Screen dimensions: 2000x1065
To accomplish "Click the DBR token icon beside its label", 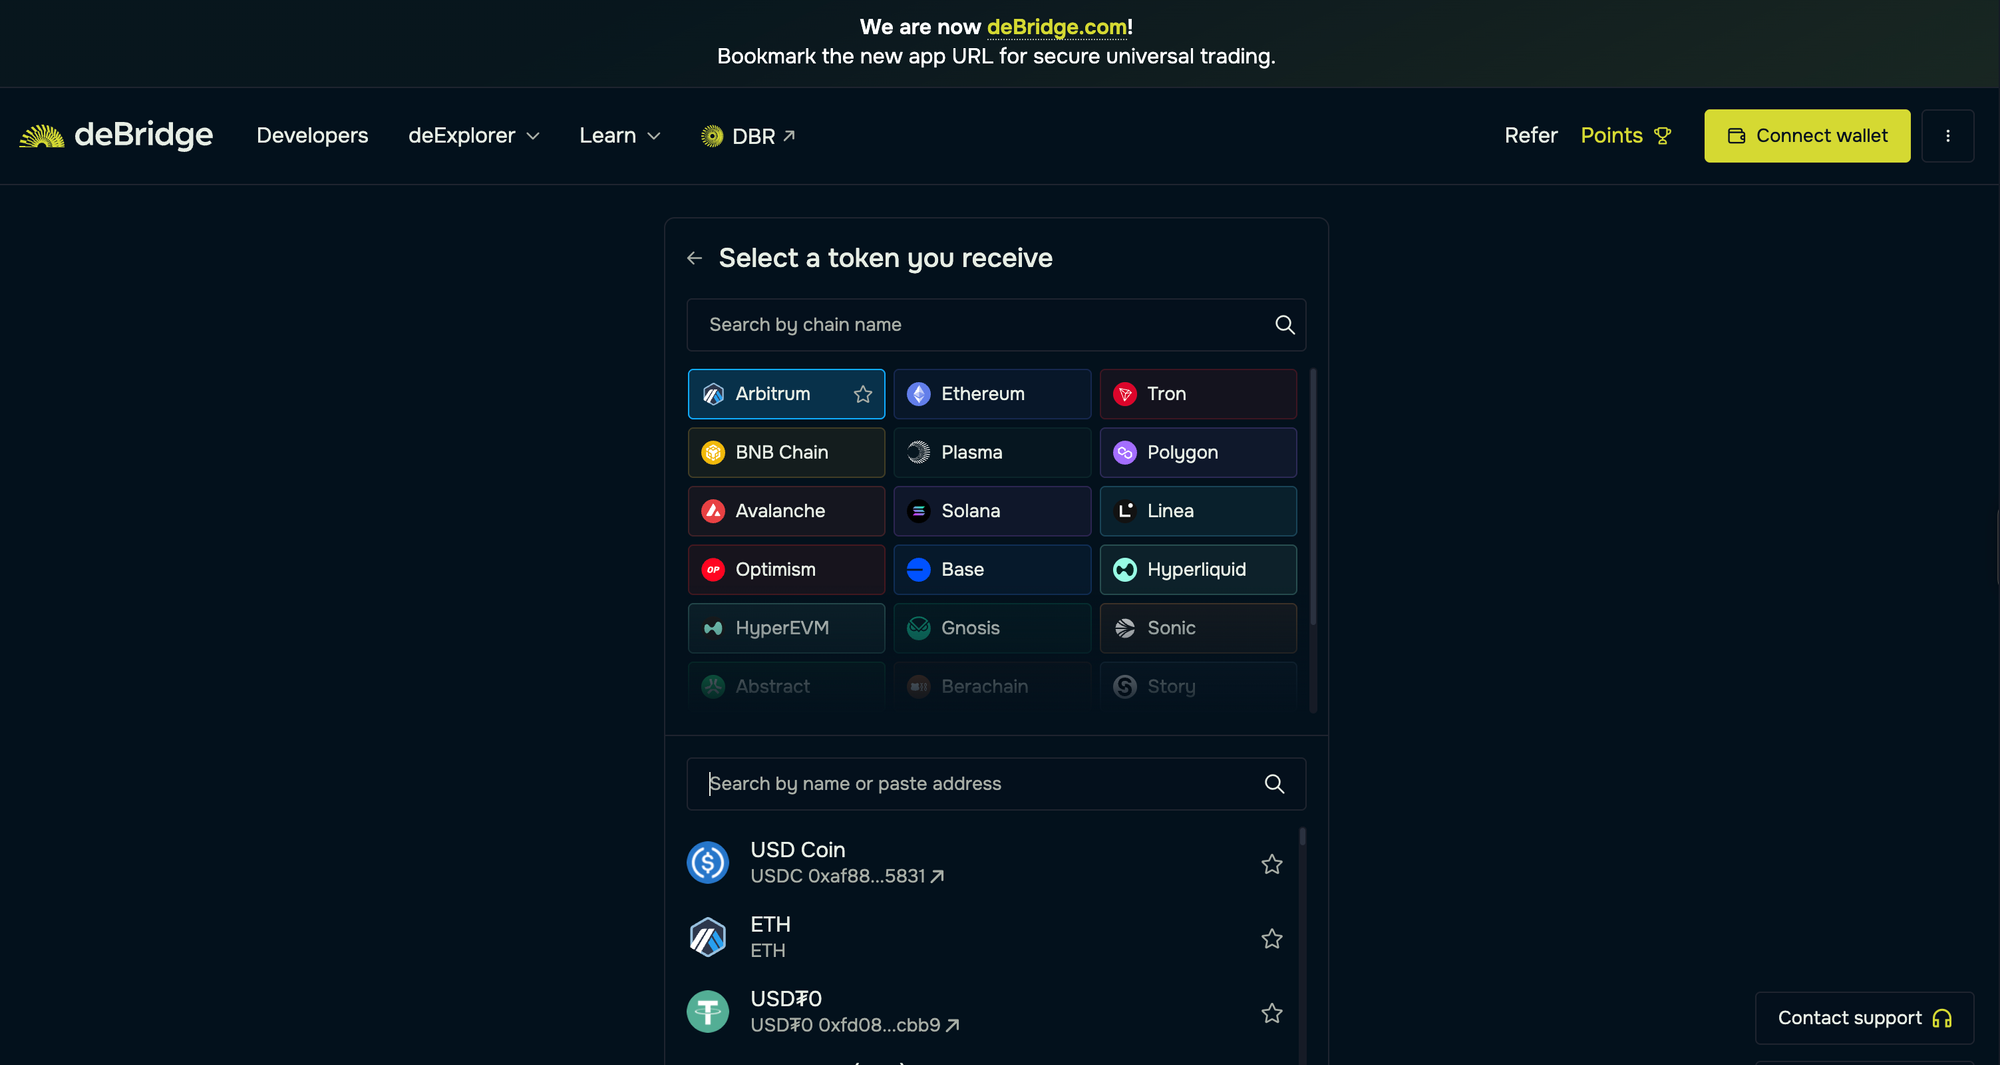I will tap(712, 135).
